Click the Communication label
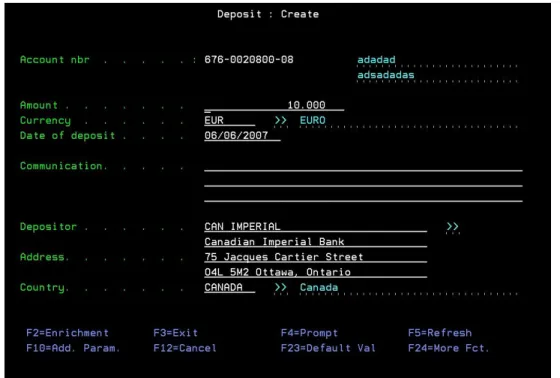This screenshot has width=560, height=378. [x=61, y=166]
